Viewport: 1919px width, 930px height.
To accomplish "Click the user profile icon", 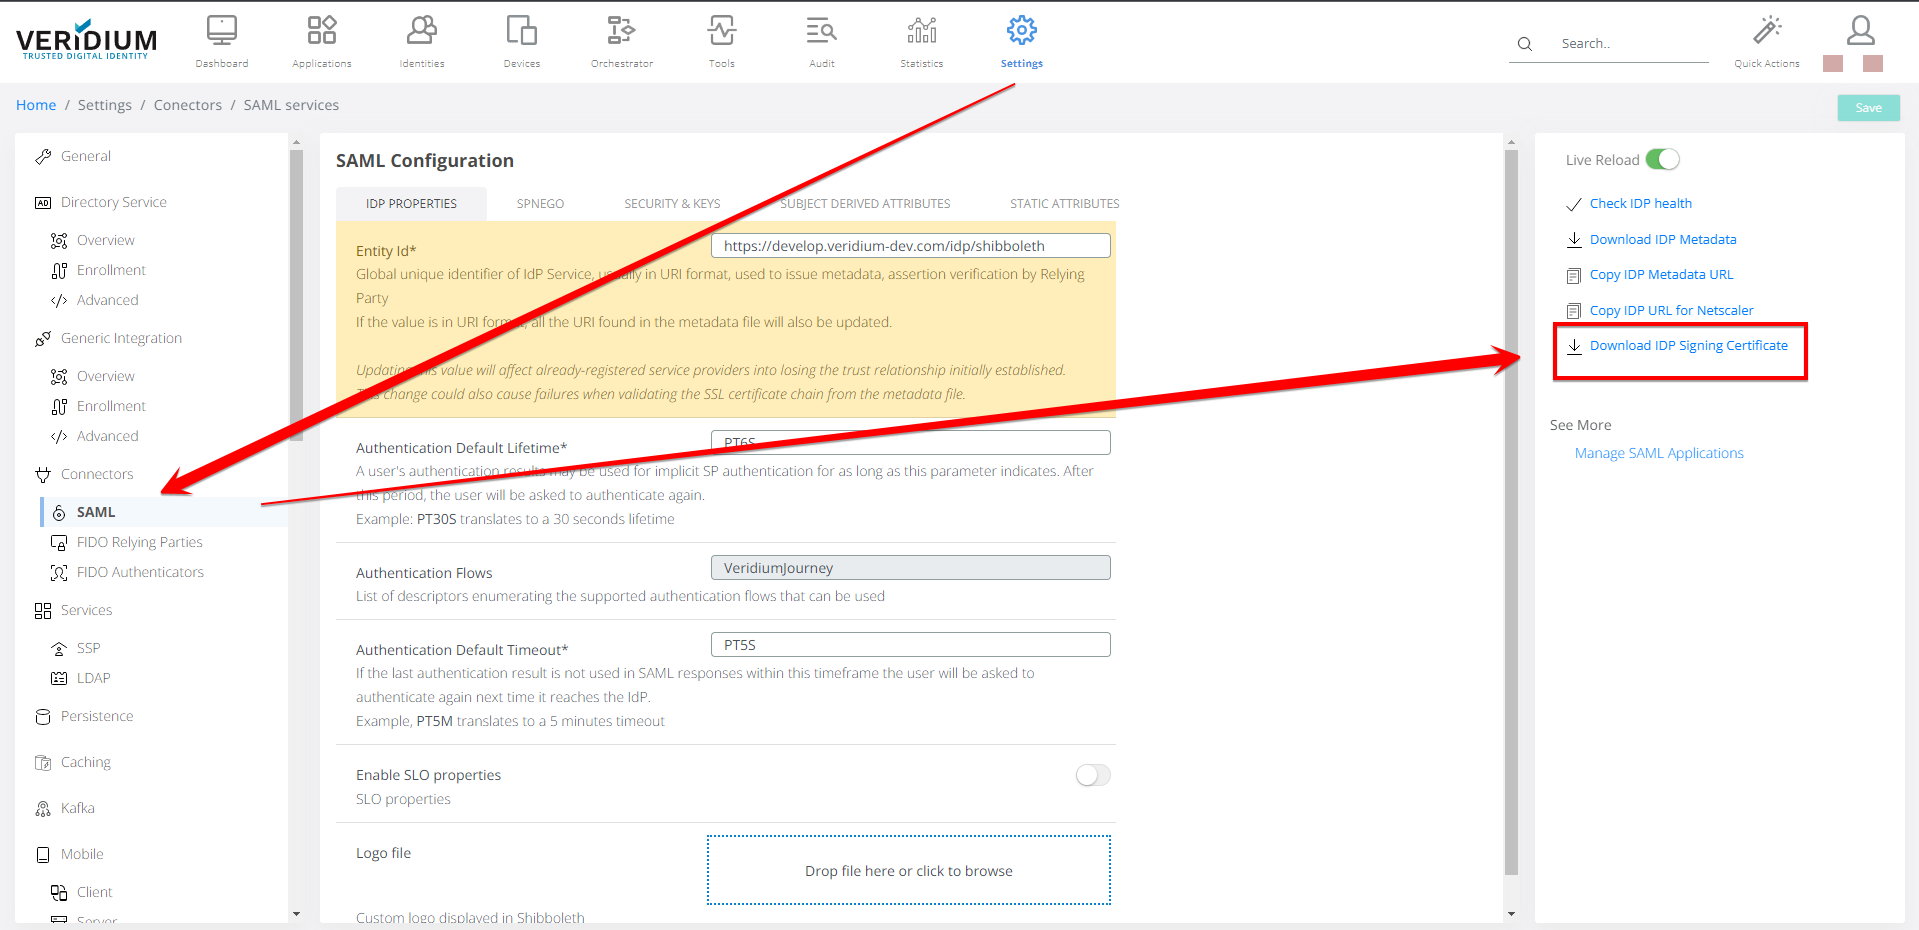I will (1860, 30).
